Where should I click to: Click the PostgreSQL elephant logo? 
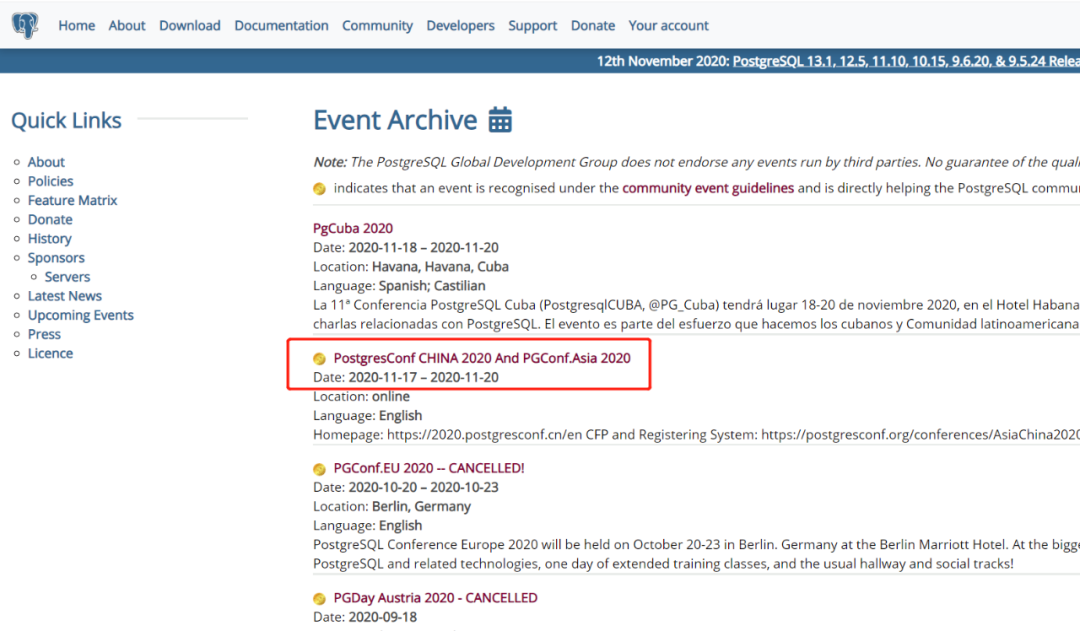(25, 25)
